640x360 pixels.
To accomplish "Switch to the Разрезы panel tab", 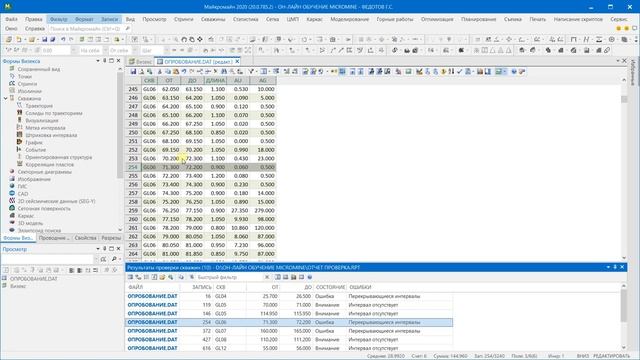I will pyautogui.click(x=111, y=238).
